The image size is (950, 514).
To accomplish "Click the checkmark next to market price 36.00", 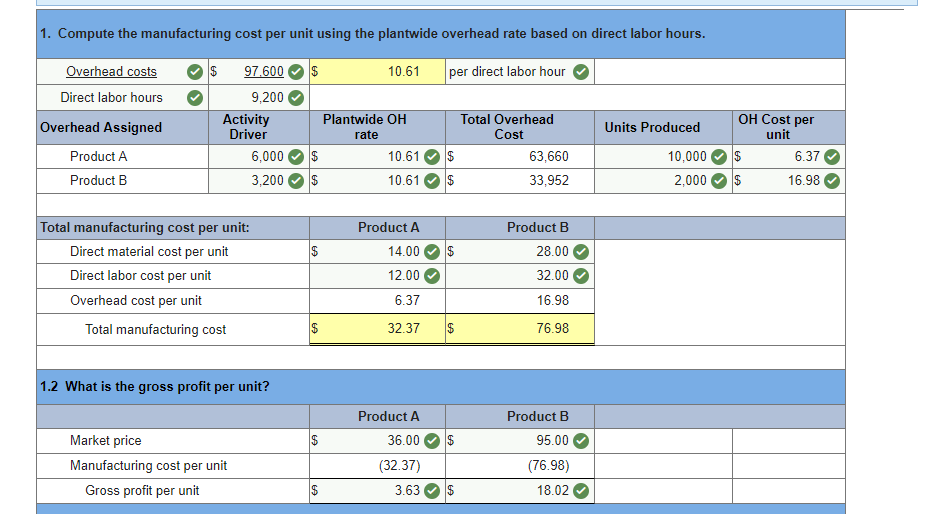I will (x=432, y=441).
